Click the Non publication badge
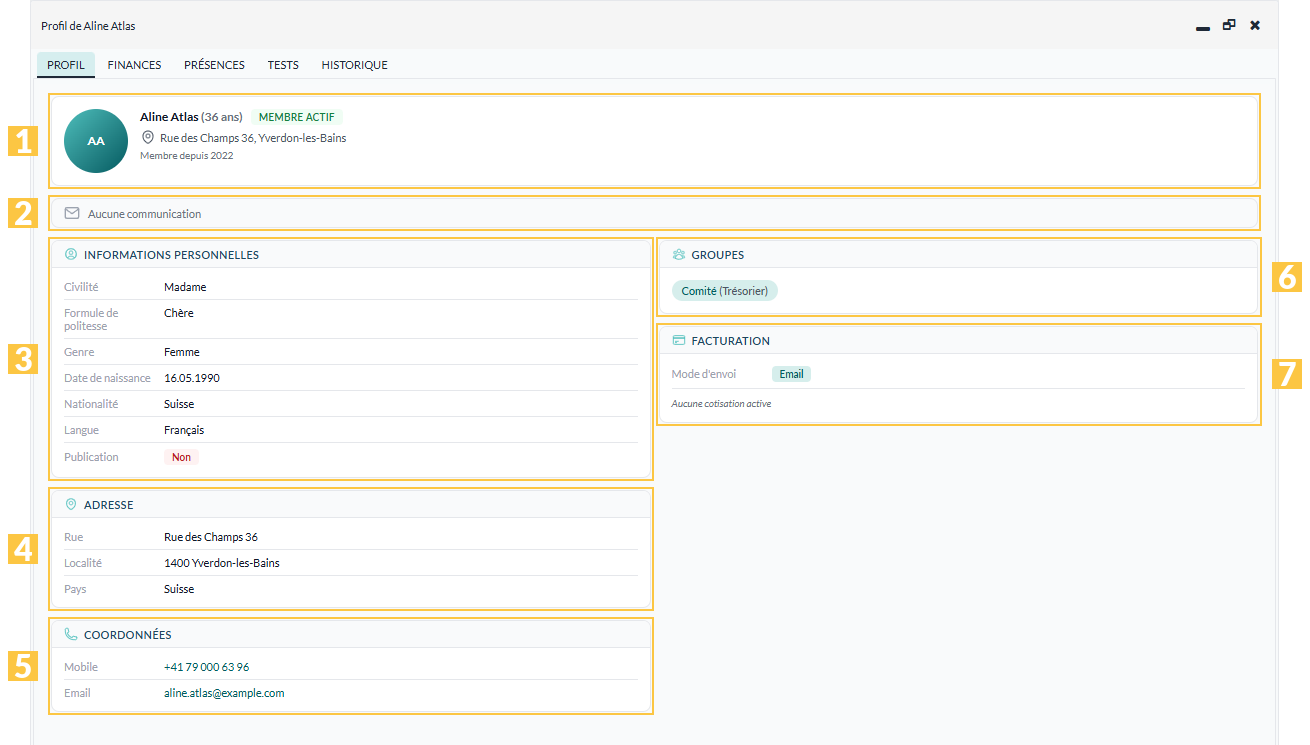This screenshot has height=745, width=1310. click(x=182, y=457)
